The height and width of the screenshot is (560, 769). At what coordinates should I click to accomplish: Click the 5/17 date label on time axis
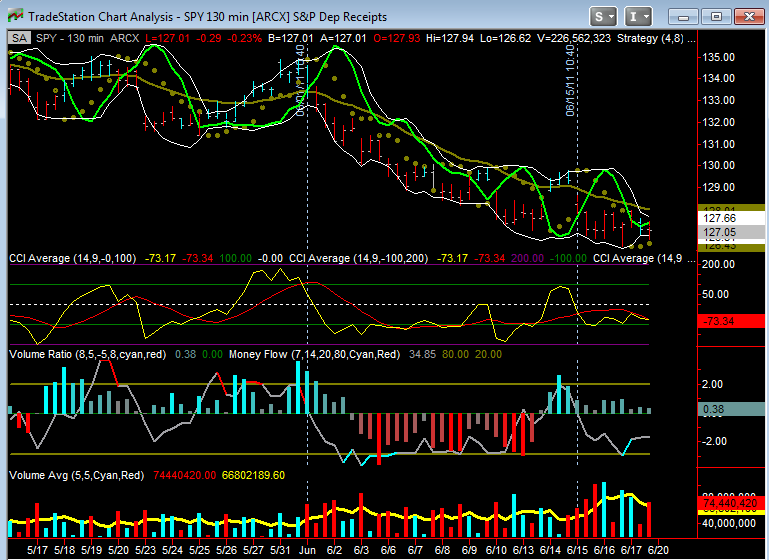pos(37,550)
